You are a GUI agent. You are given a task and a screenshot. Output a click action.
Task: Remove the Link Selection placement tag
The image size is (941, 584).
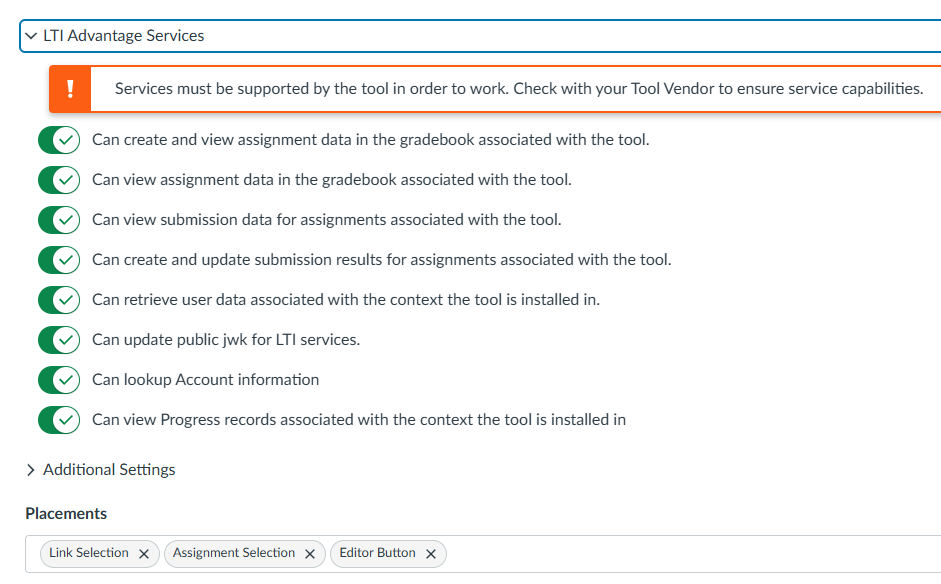click(x=144, y=554)
